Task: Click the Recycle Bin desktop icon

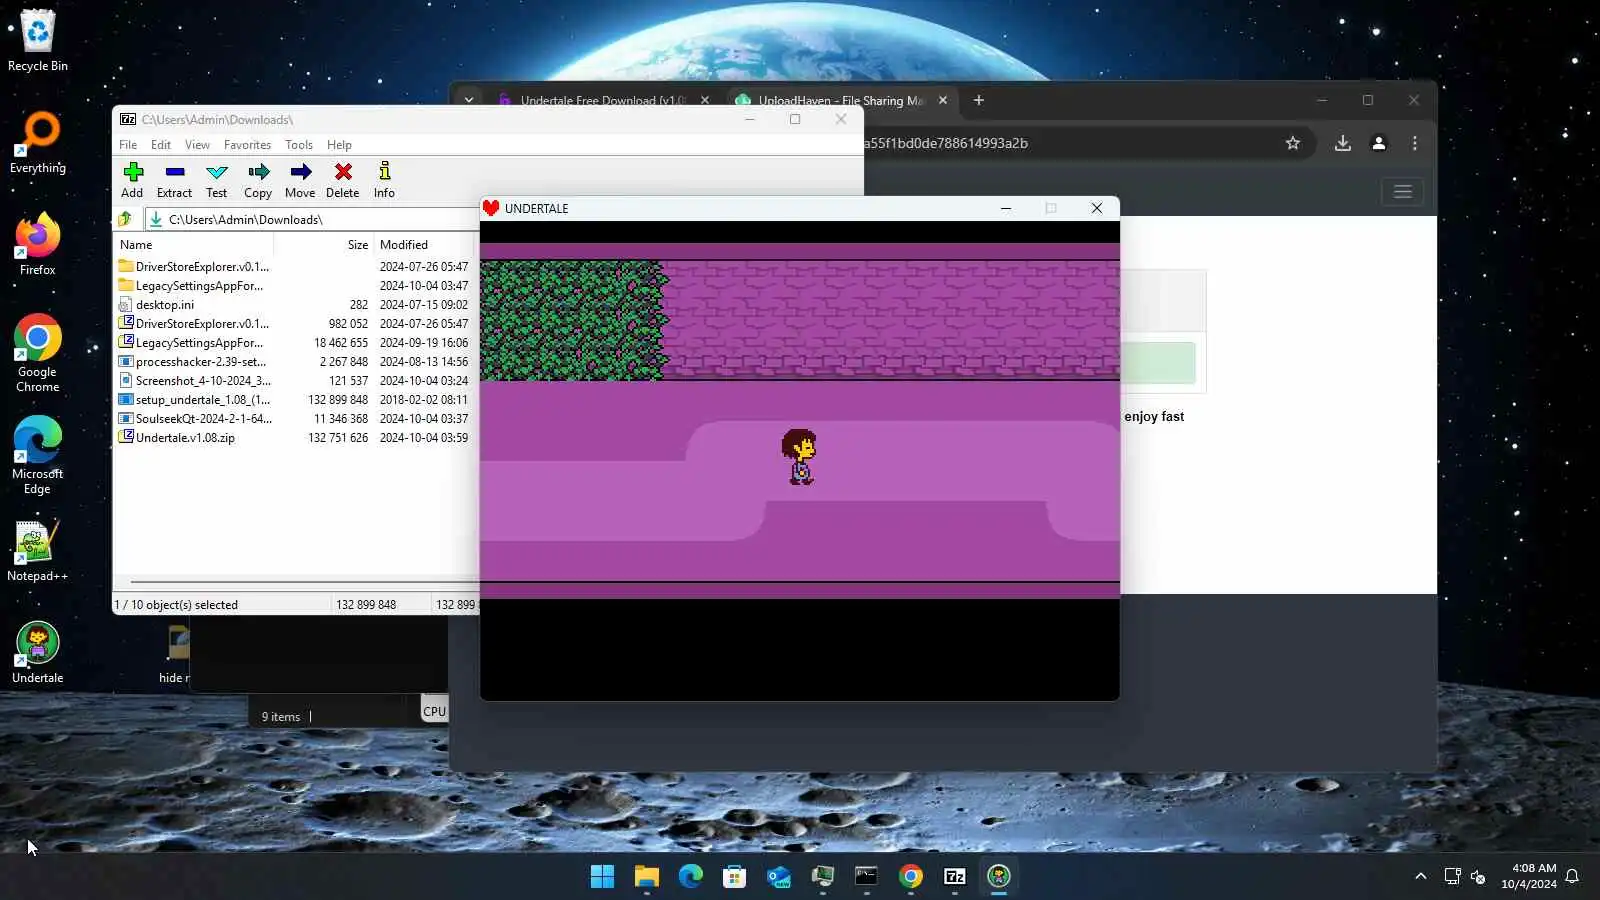Action: [38, 40]
